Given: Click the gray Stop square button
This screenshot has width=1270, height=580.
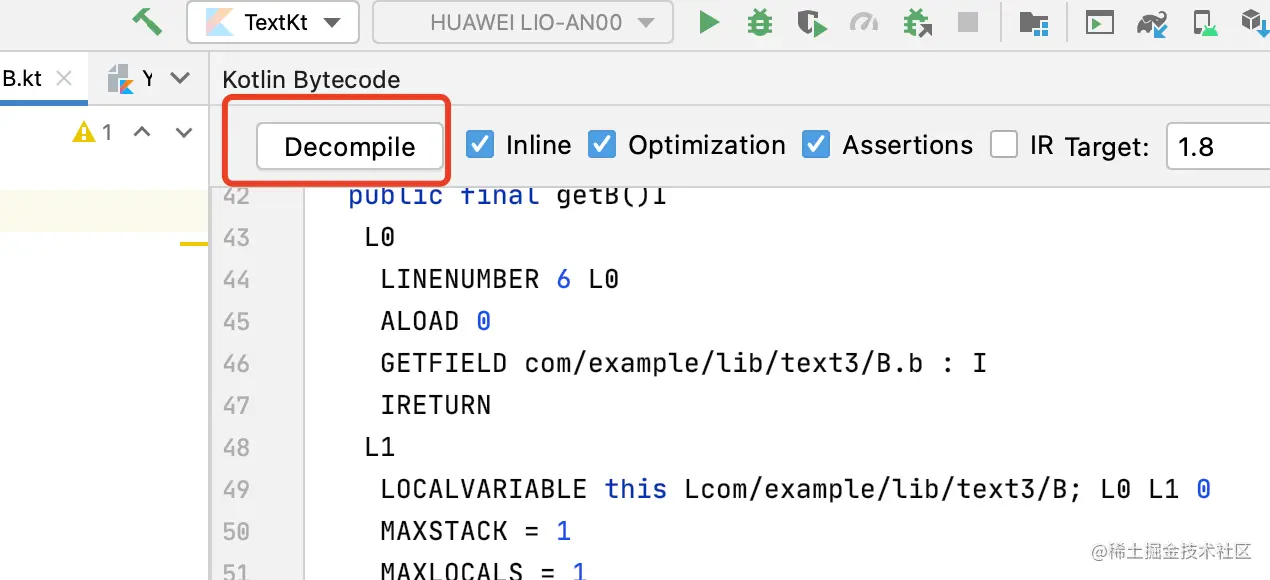Looking at the screenshot, I should click(967, 22).
